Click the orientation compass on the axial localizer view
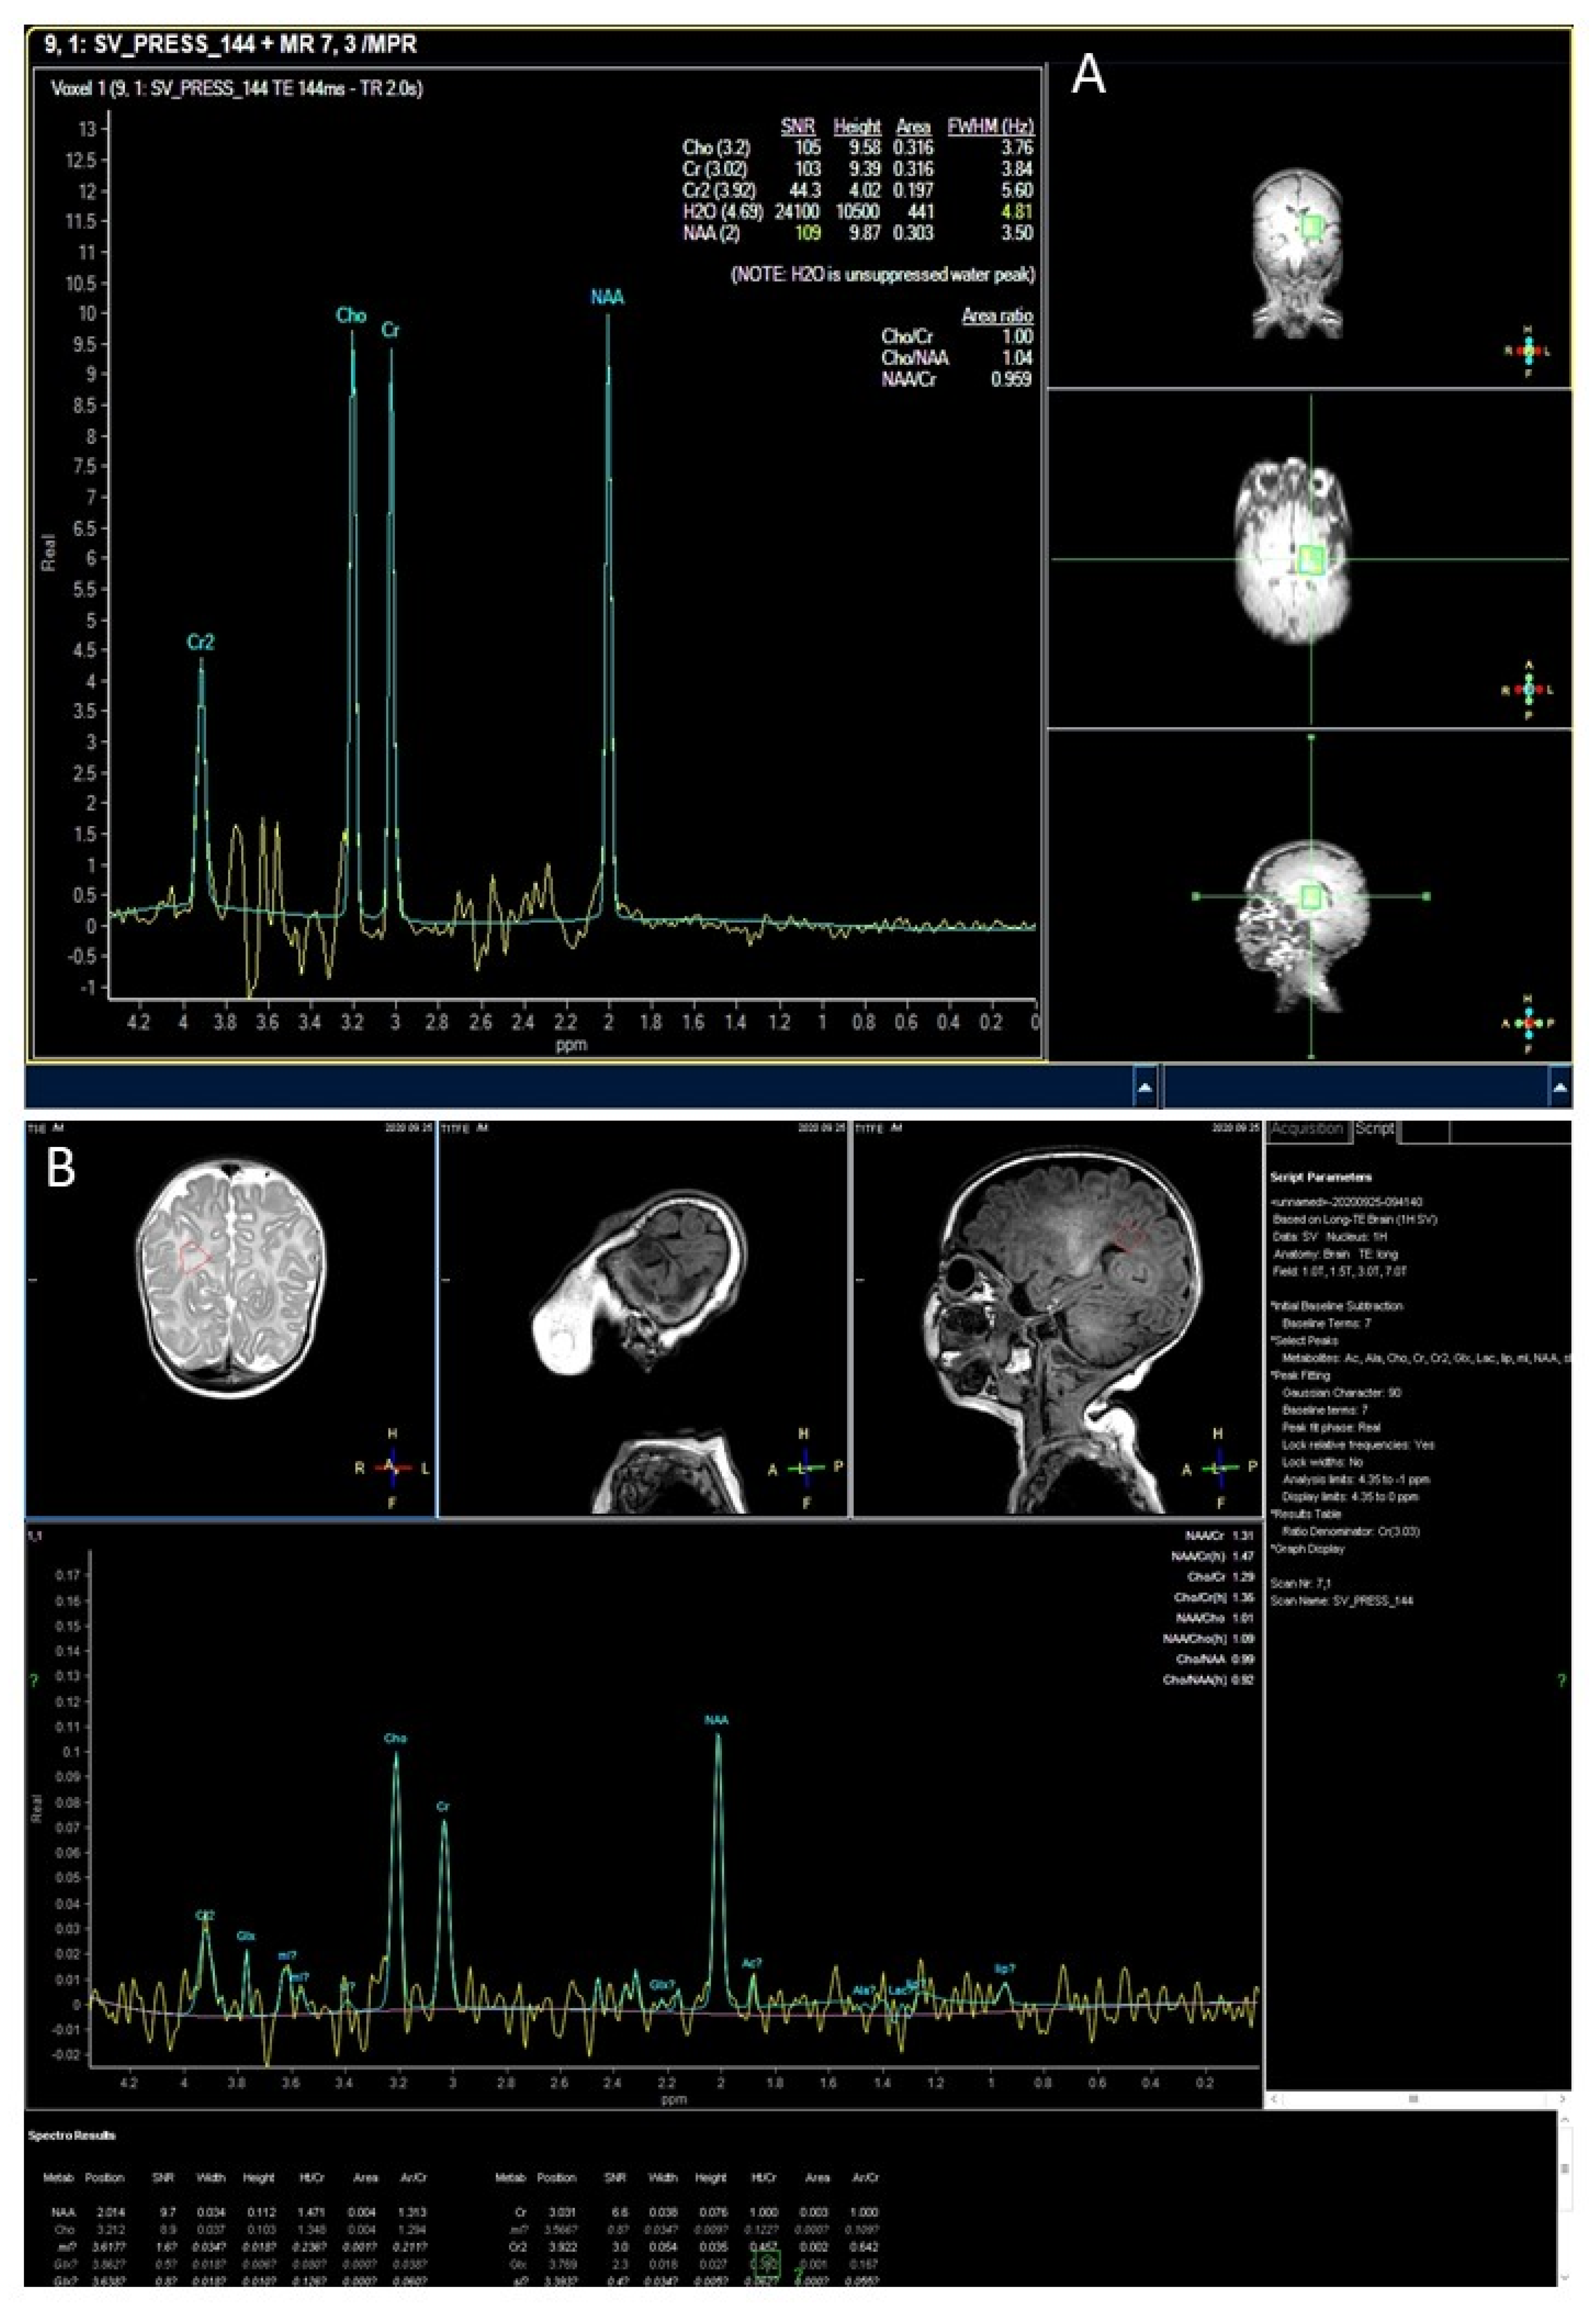This screenshot has height=2308, width=1596. coord(1527,690)
